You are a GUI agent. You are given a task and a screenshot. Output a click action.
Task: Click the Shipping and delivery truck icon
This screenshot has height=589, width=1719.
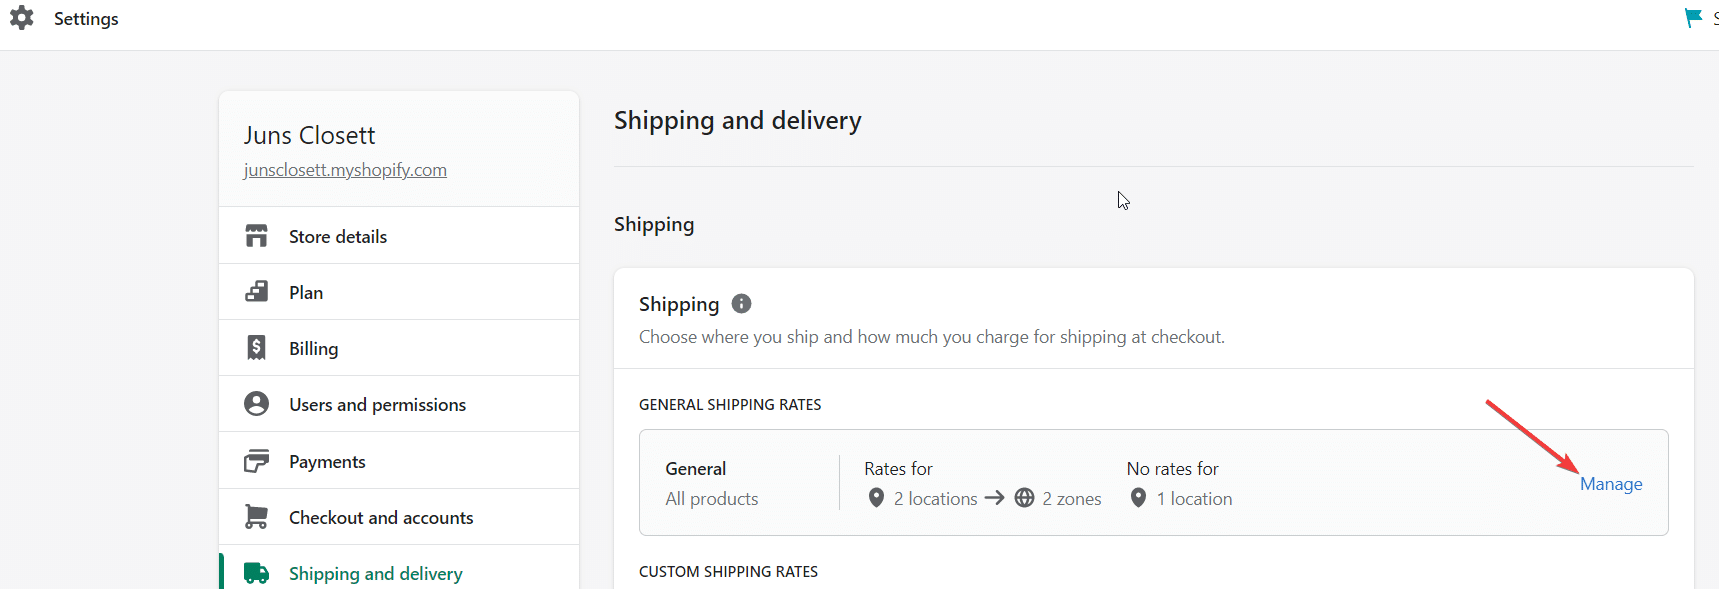(x=257, y=573)
